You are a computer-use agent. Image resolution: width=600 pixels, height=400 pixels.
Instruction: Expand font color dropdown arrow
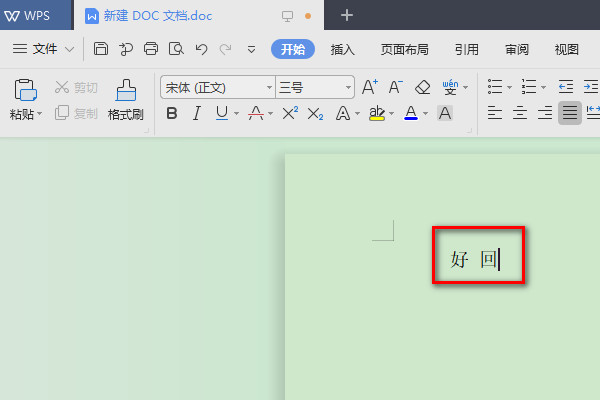tap(426, 114)
